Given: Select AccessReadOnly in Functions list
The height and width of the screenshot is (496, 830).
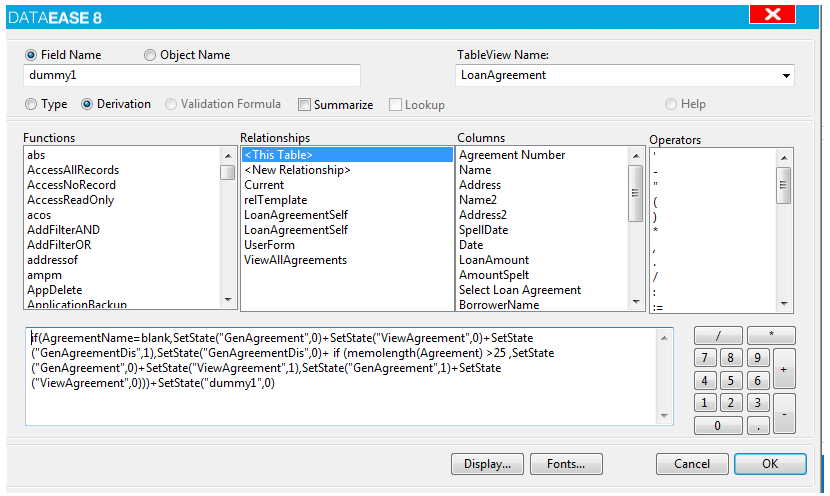Looking at the screenshot, I should click(x=70, y=200).
